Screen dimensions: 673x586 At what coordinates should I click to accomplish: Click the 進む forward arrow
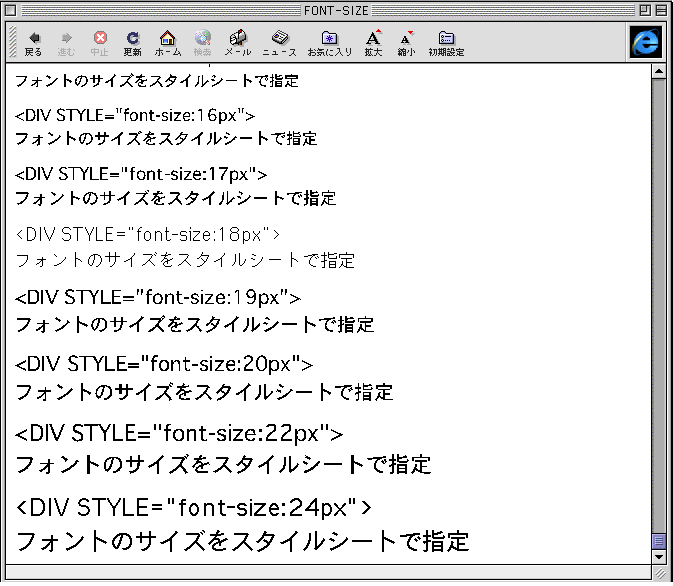coord(66,43)
